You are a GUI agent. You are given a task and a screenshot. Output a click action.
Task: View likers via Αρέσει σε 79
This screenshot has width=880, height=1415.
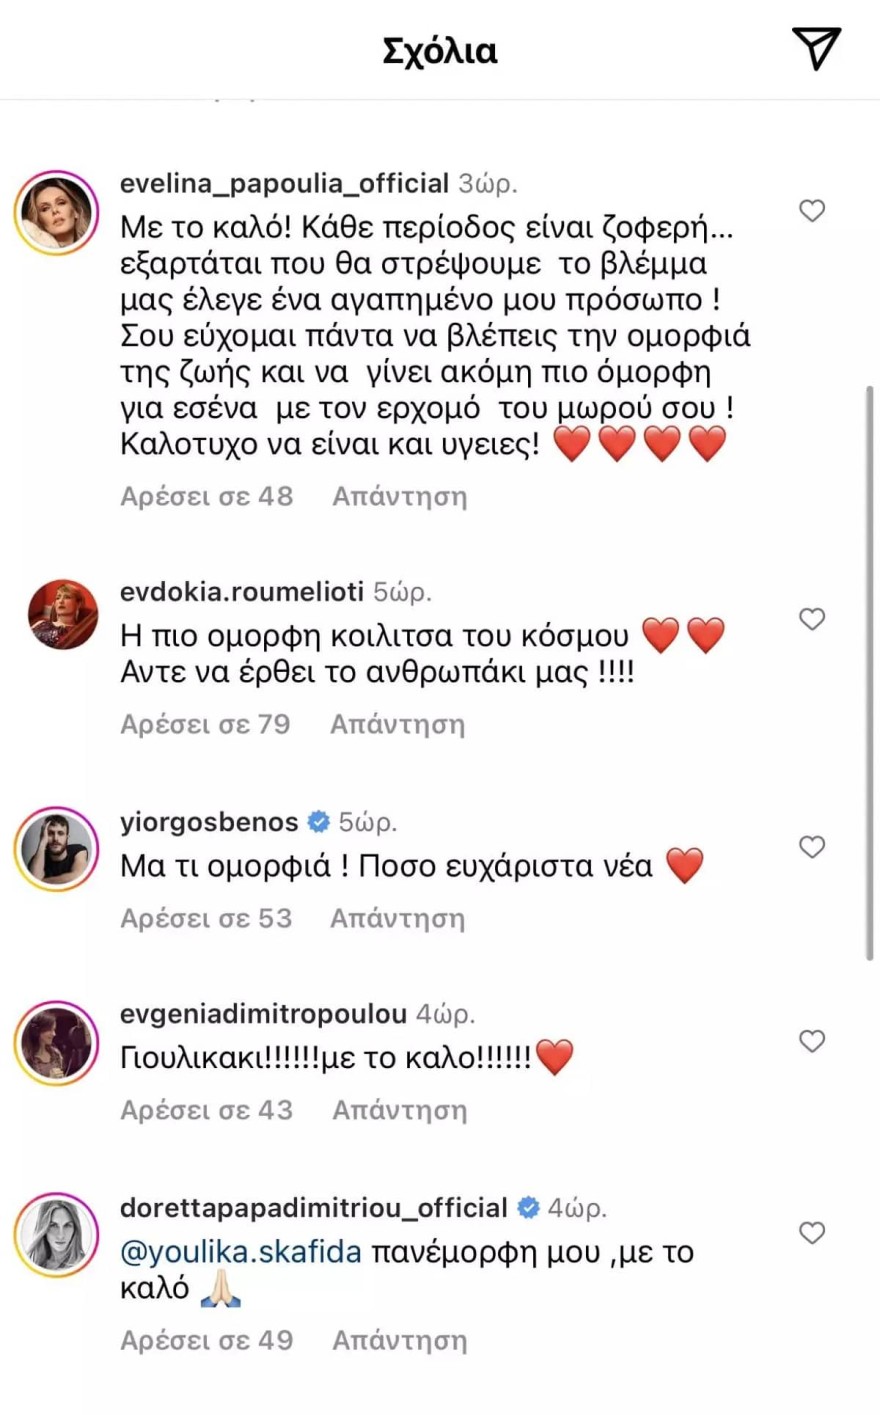206,723
